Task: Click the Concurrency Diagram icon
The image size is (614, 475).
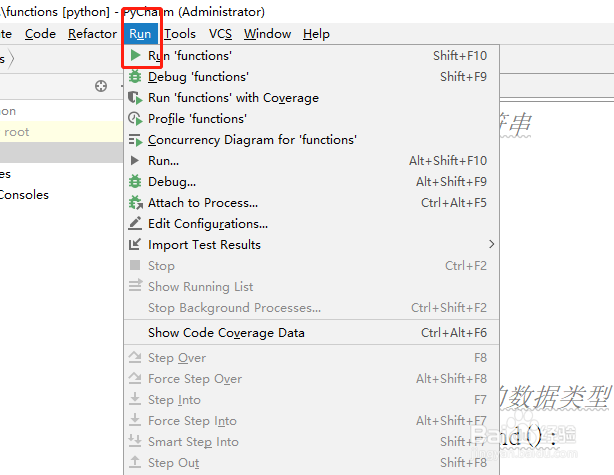Action: [135, 140]
